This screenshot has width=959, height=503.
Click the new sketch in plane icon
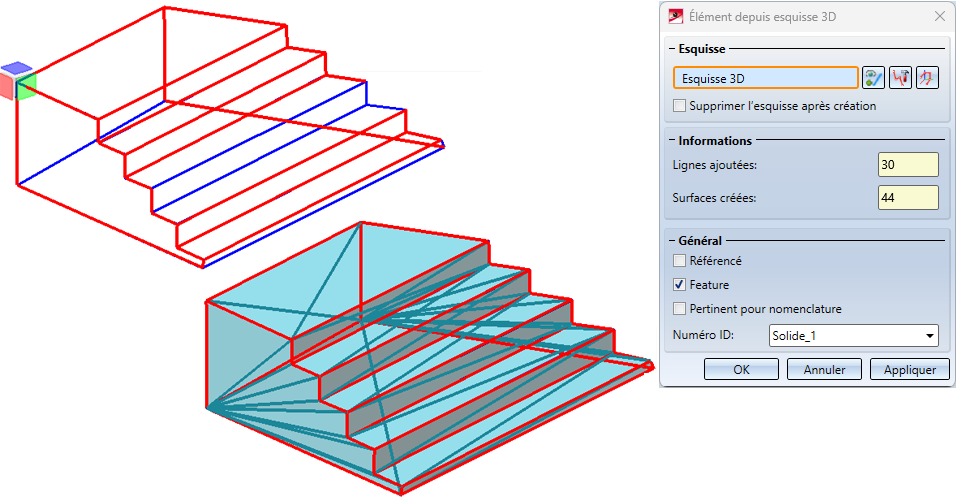click(927, 78)
